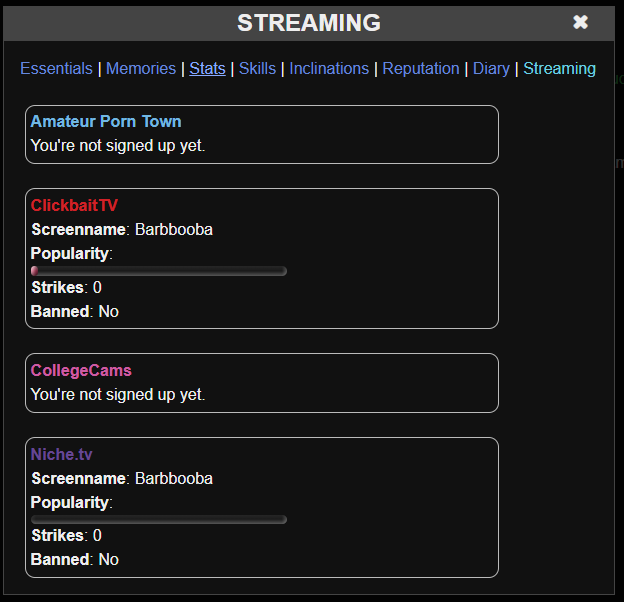This screenshot has width=624, height=602.
Task: Open the Essentials tab
Action: 56,68
